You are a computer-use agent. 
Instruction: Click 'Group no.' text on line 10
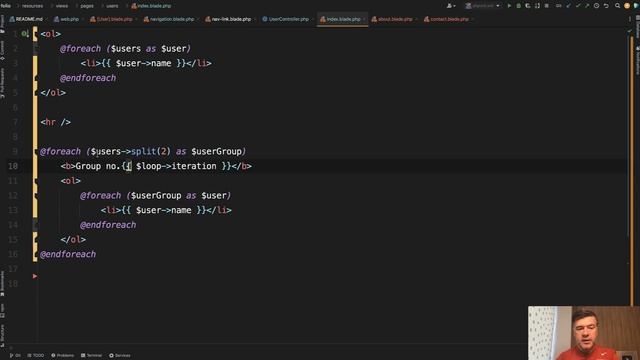(x=98, y=166)
